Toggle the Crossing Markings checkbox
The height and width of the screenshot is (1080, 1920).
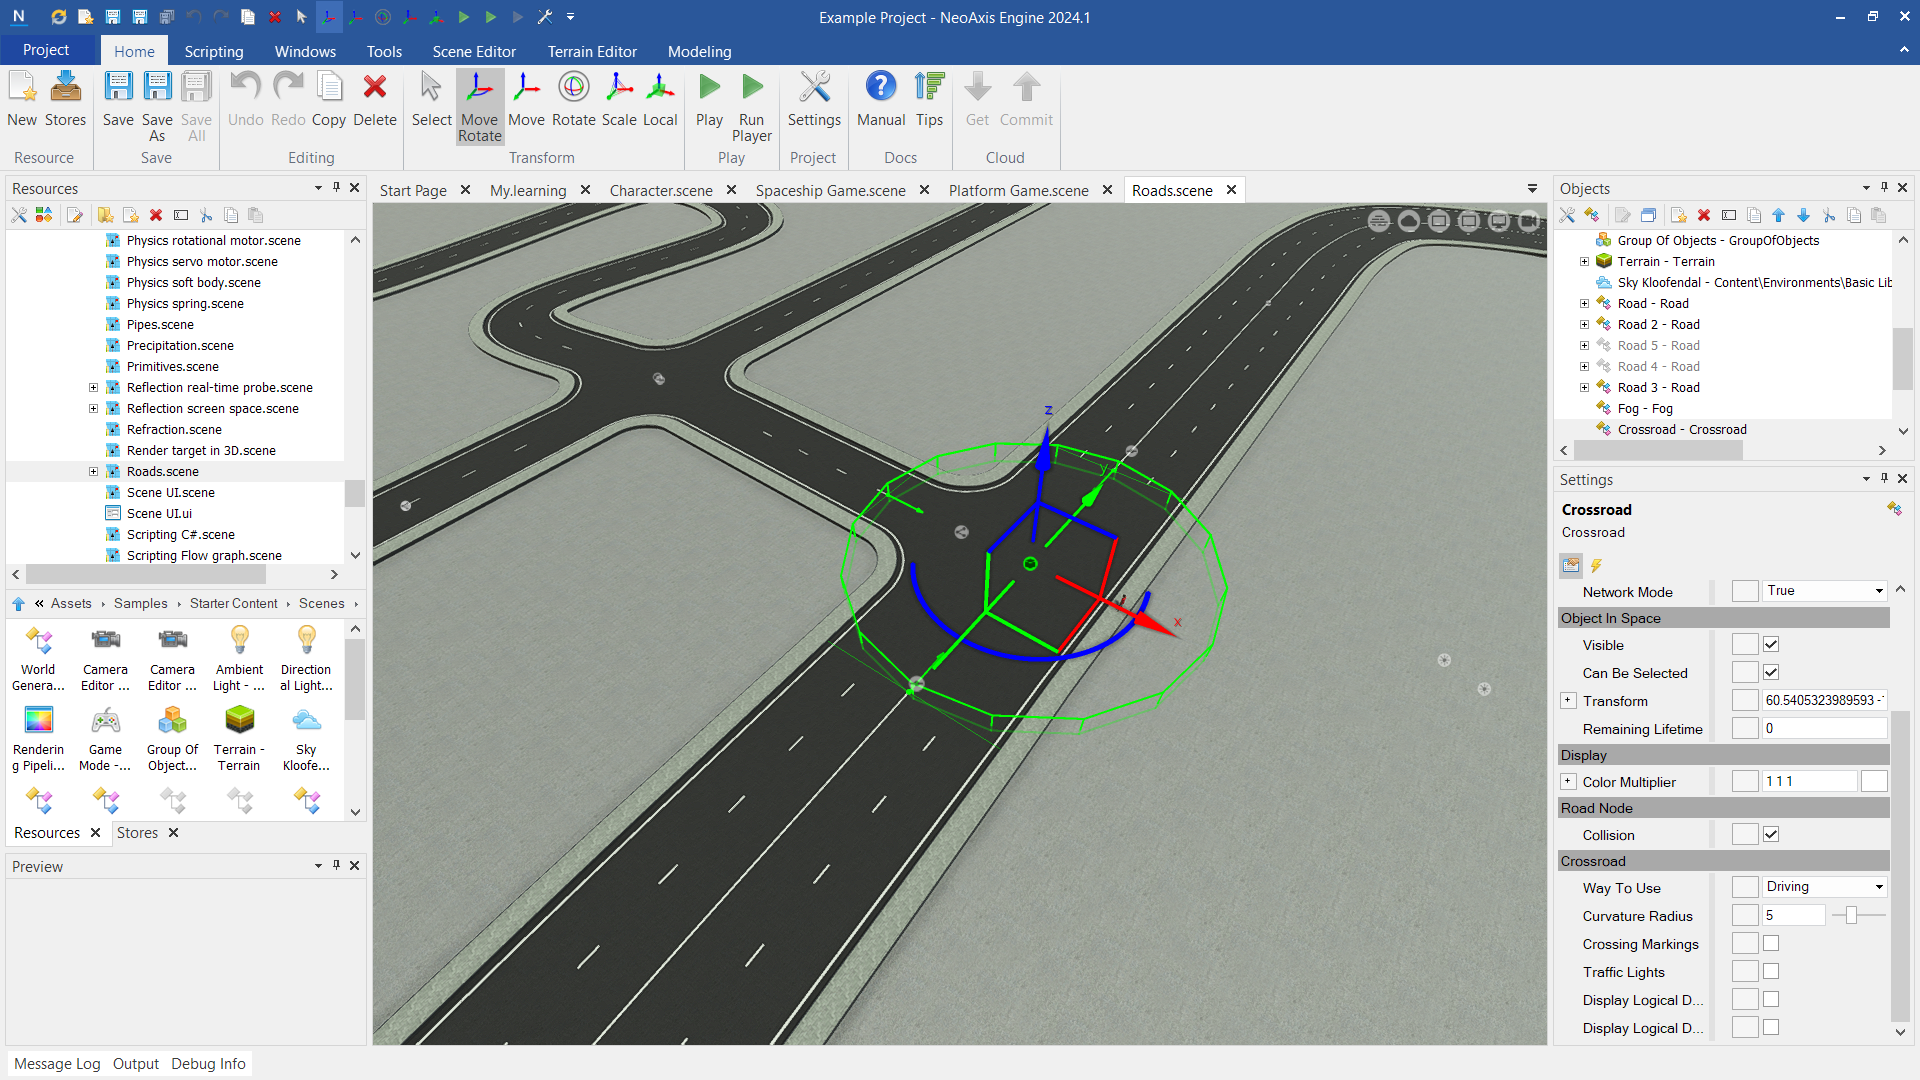click(x=1771, y=944)
